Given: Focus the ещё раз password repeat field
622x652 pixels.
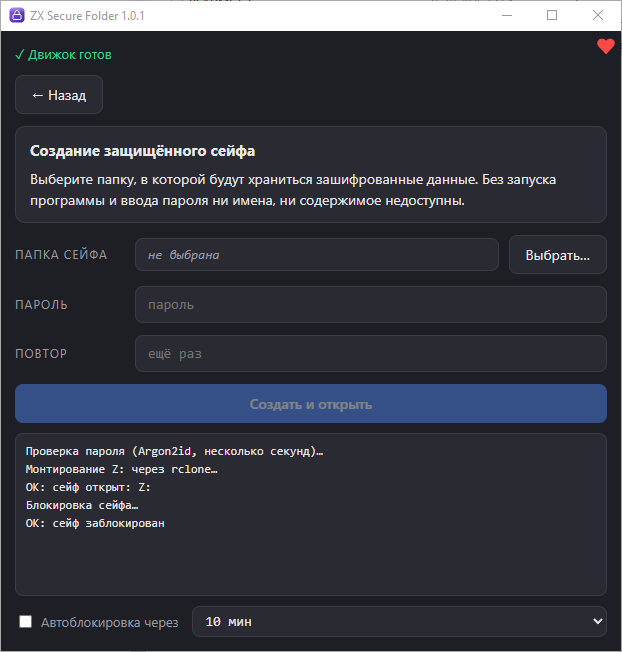Looking at the screenshot, I should tap(371, 354).
